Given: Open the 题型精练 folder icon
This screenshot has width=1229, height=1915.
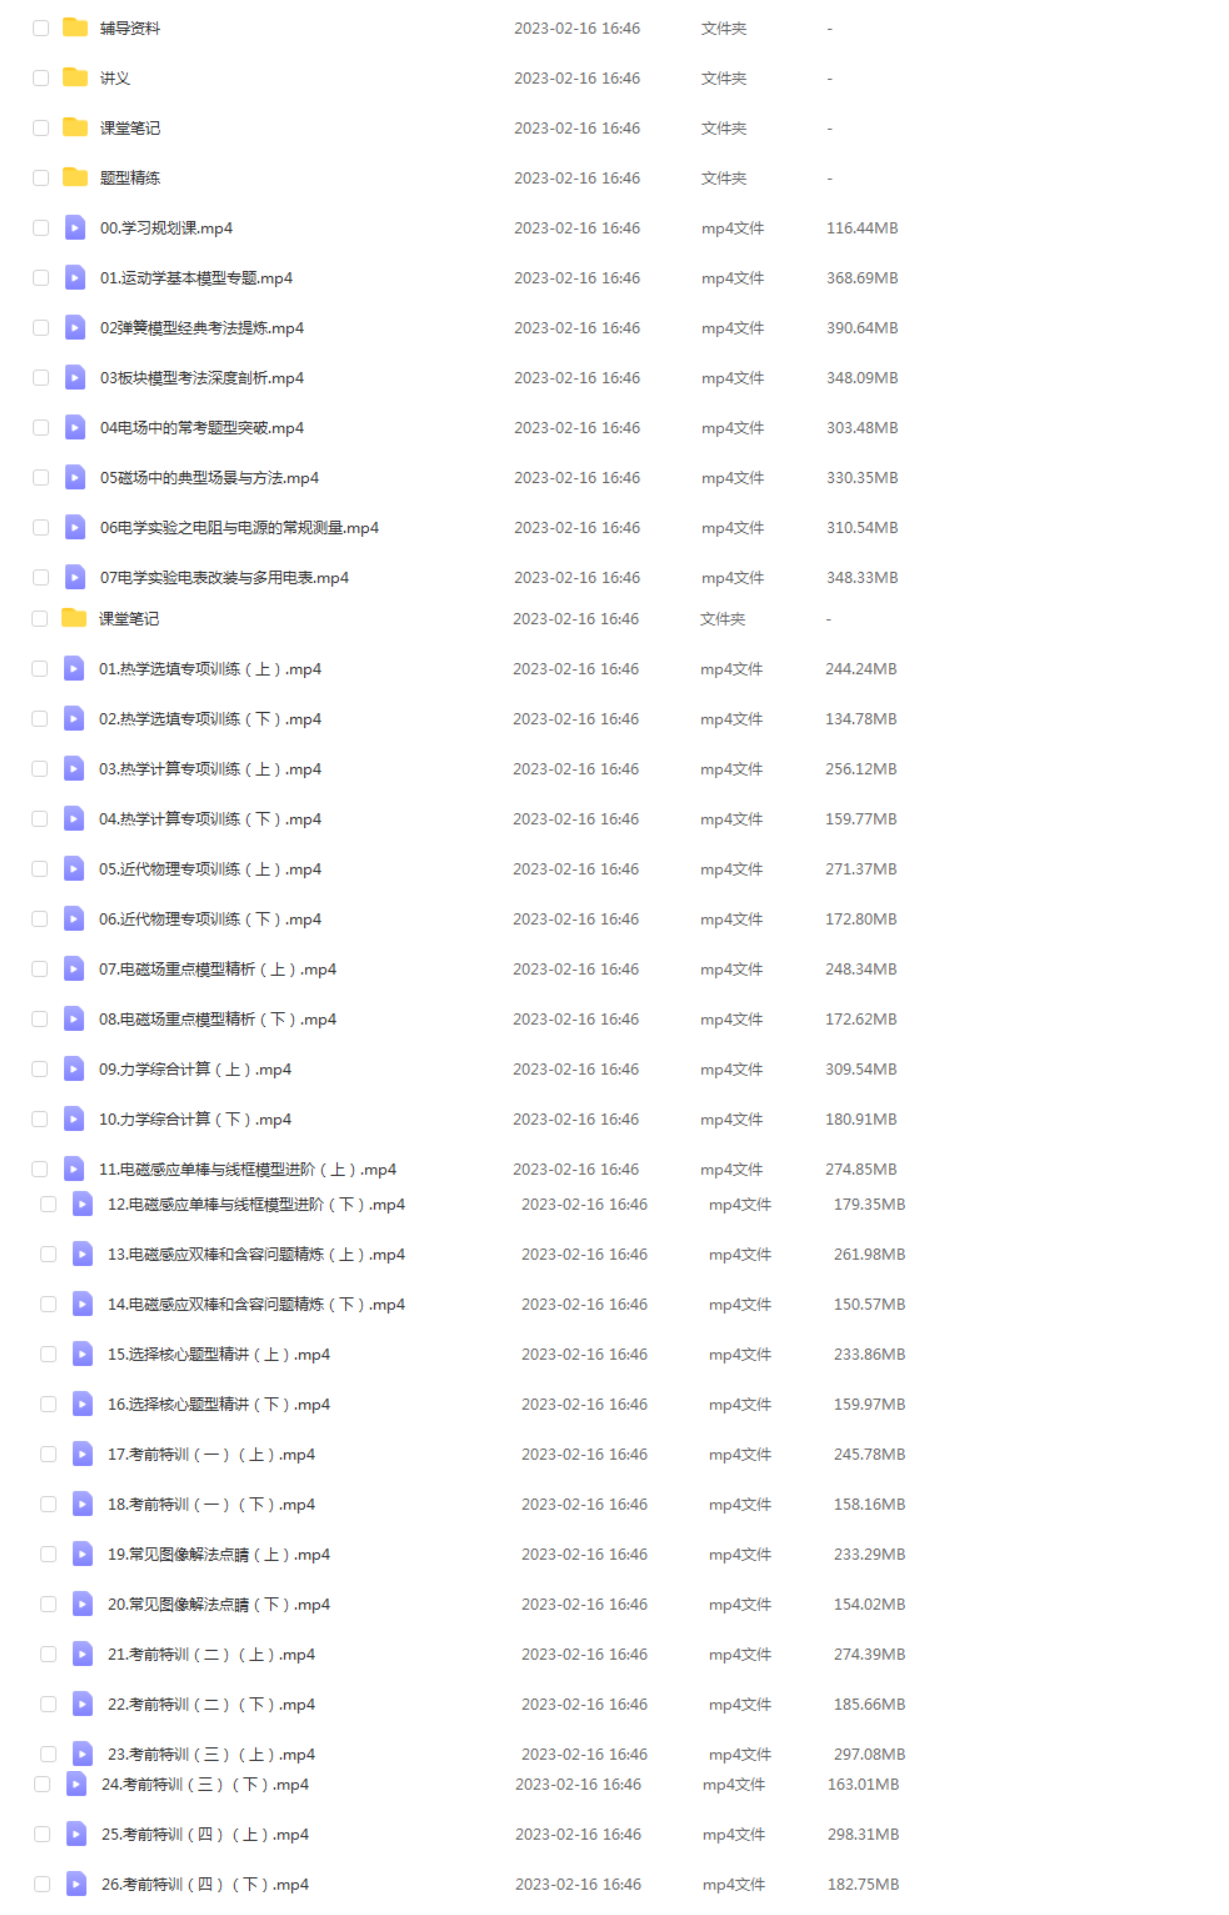Looking at the screenshot, I should (x=75, y=177).
